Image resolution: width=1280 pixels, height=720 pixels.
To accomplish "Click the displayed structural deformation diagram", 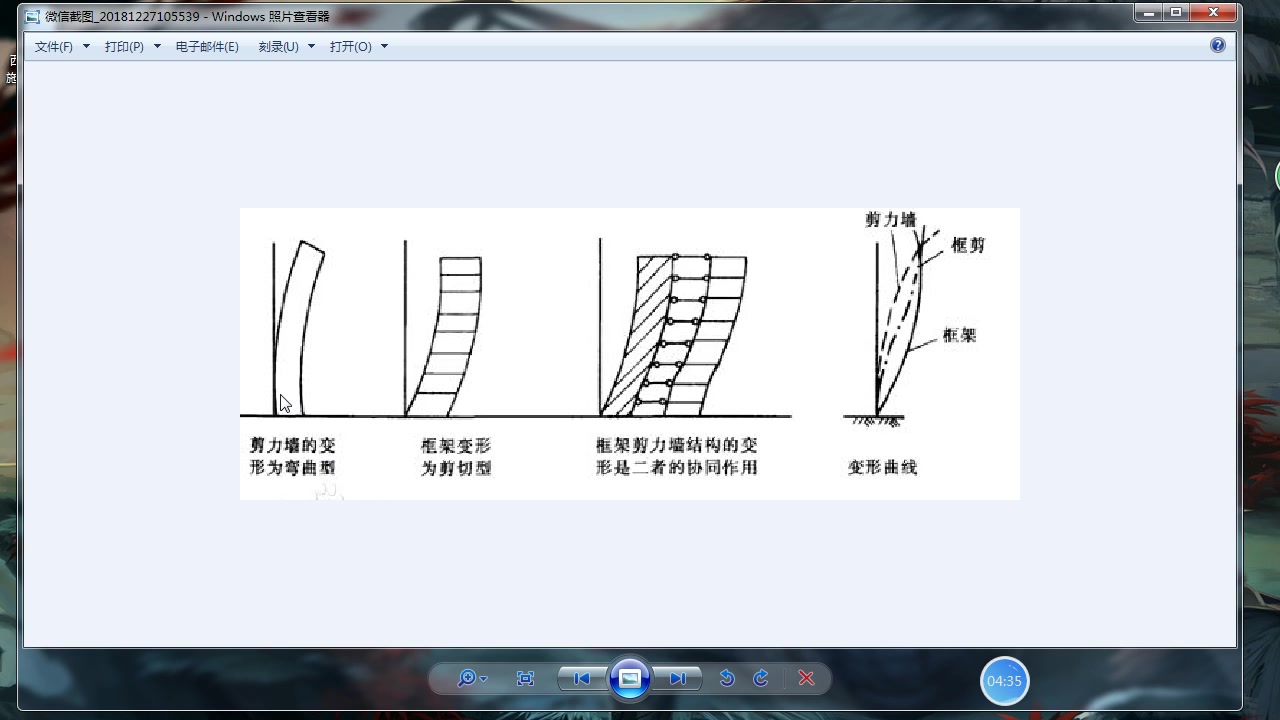I will 630,354.
